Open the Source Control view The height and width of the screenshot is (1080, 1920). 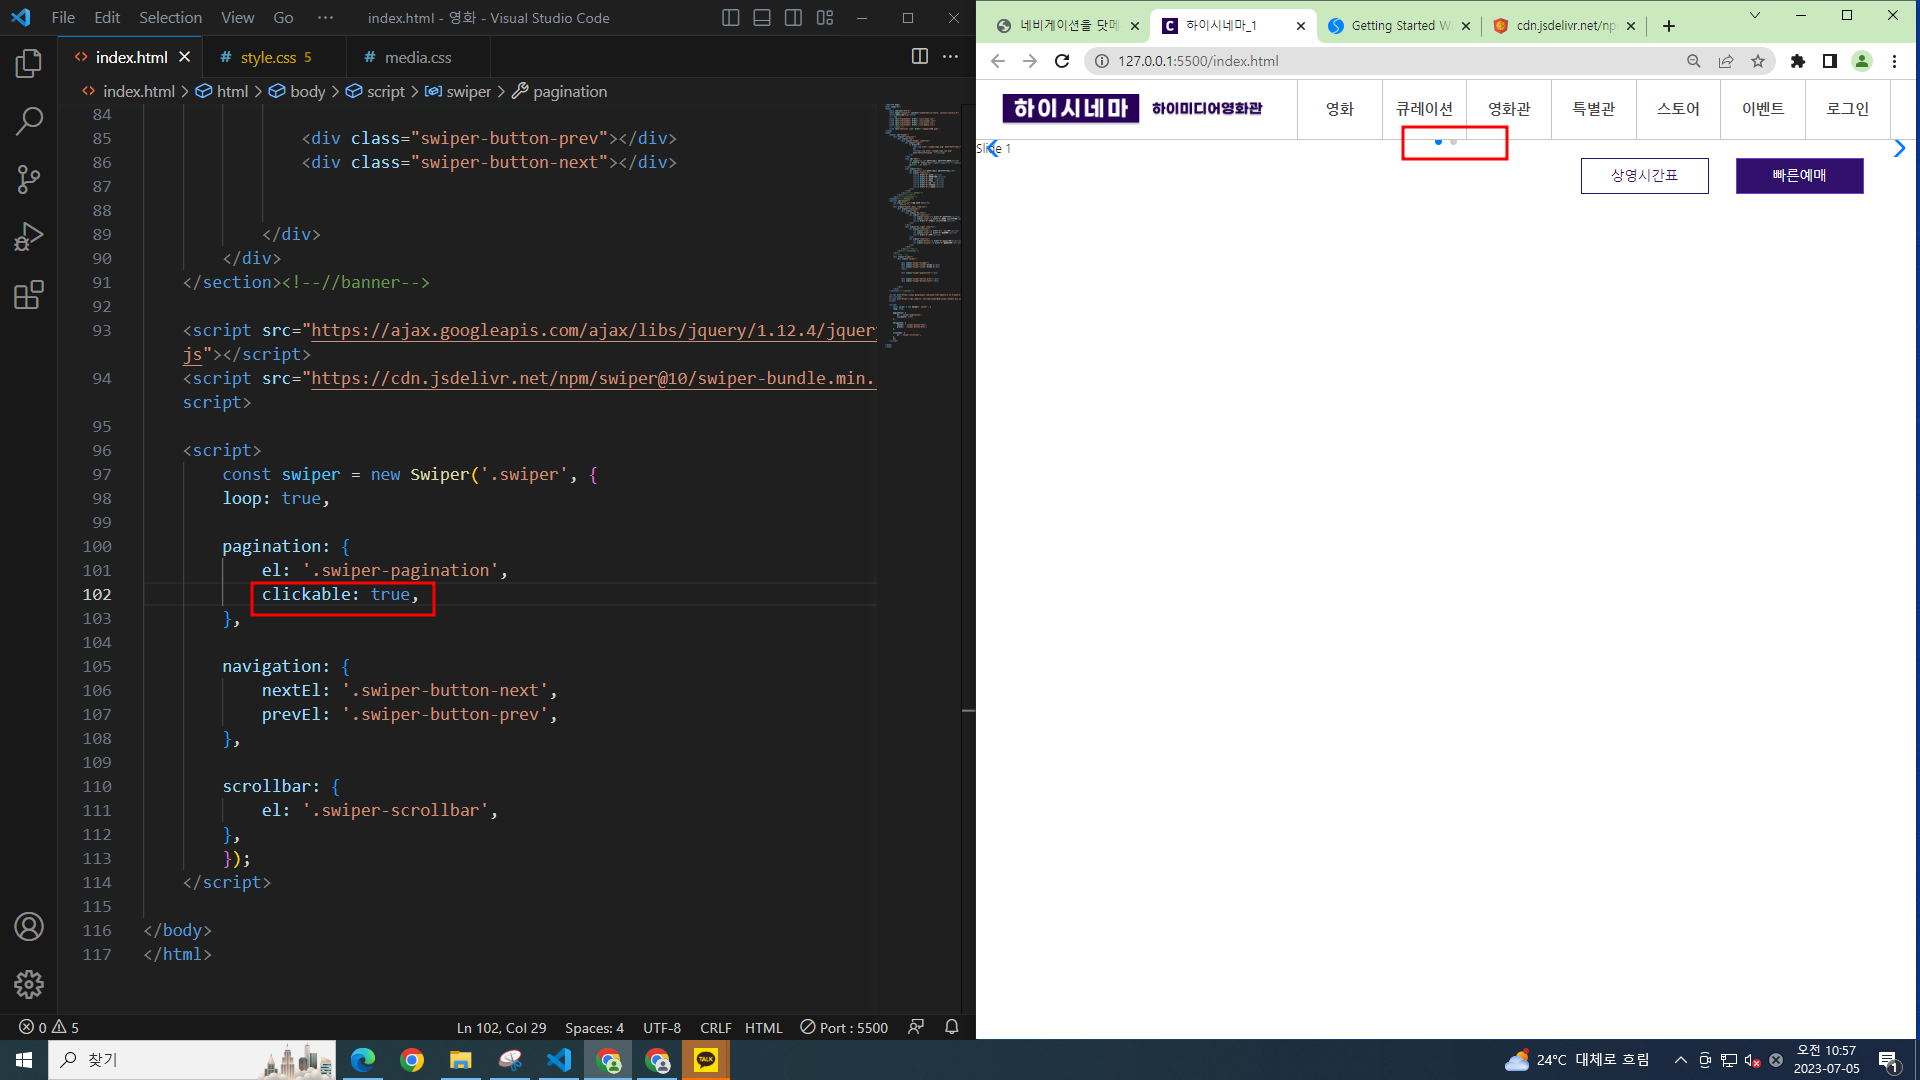[x=29, y=180]
